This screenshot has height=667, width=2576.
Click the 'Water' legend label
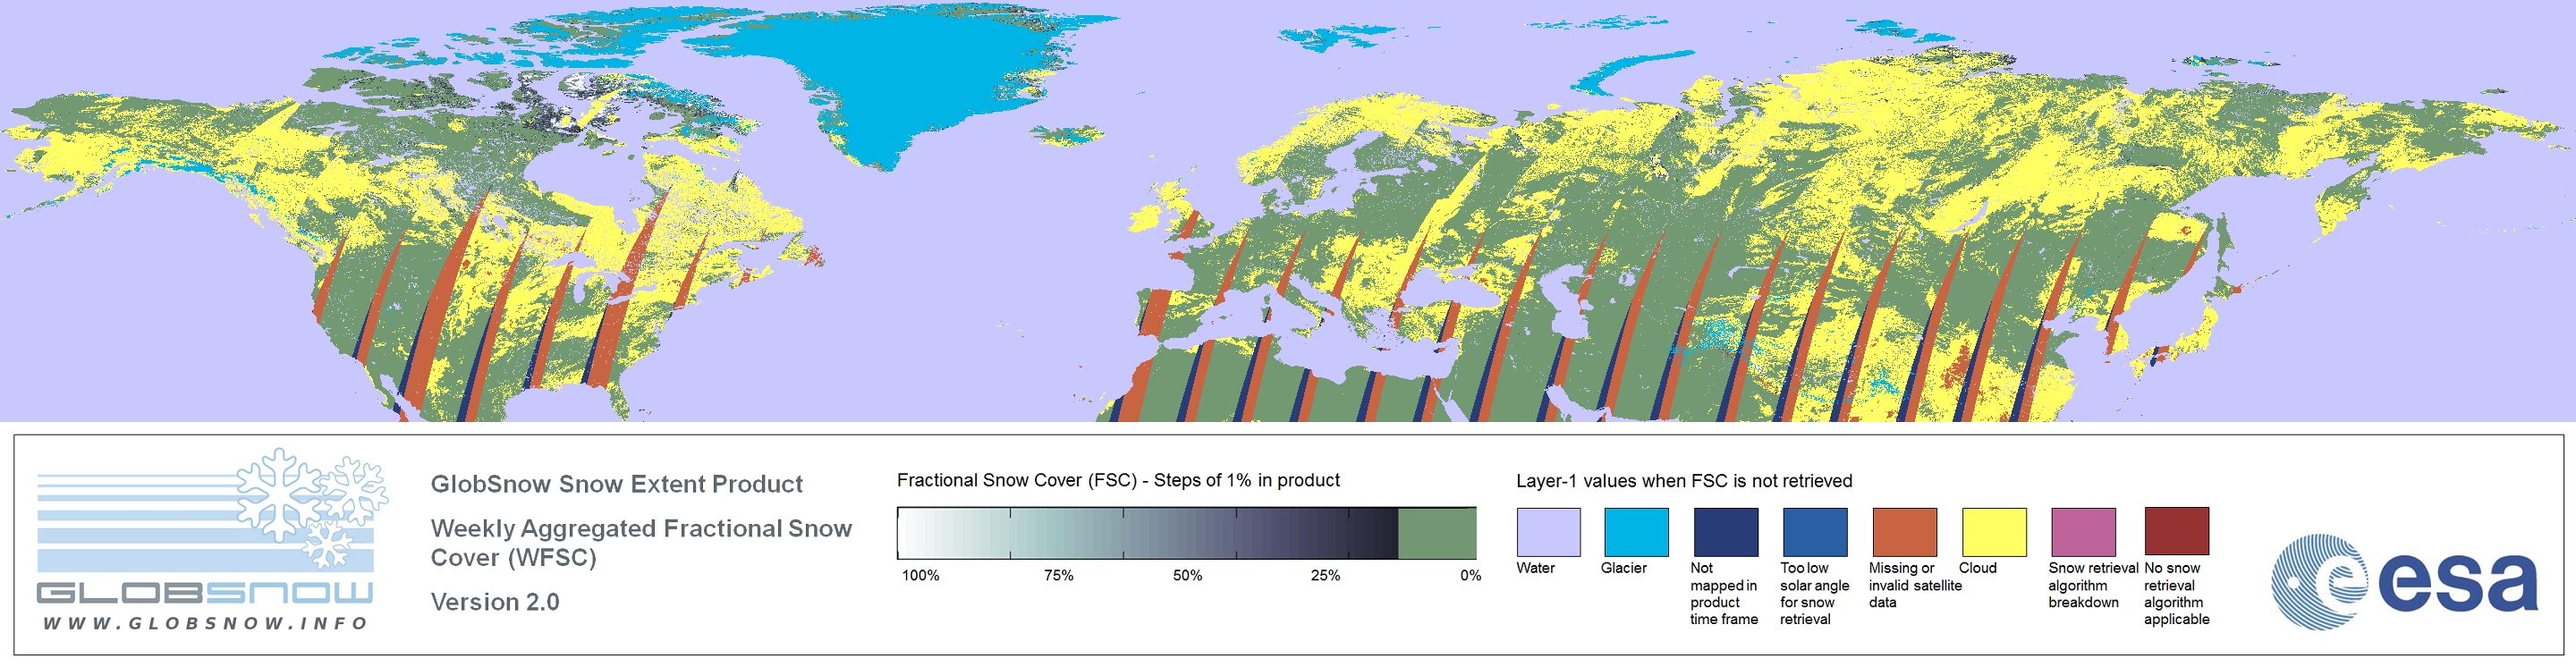[1535, 568]
